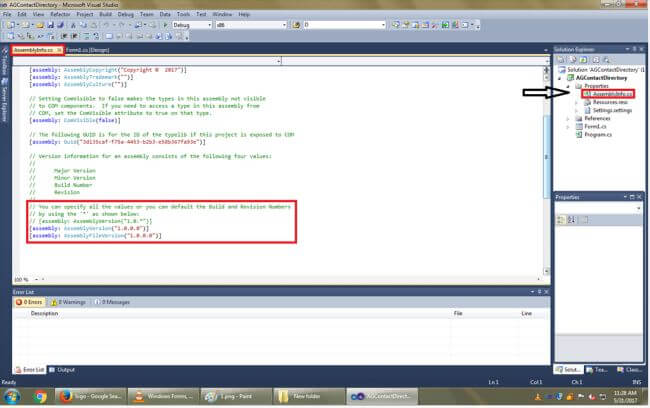Click the Save icon in toolbar
Screen dimensions: 650x408
(x=50, y=25)
